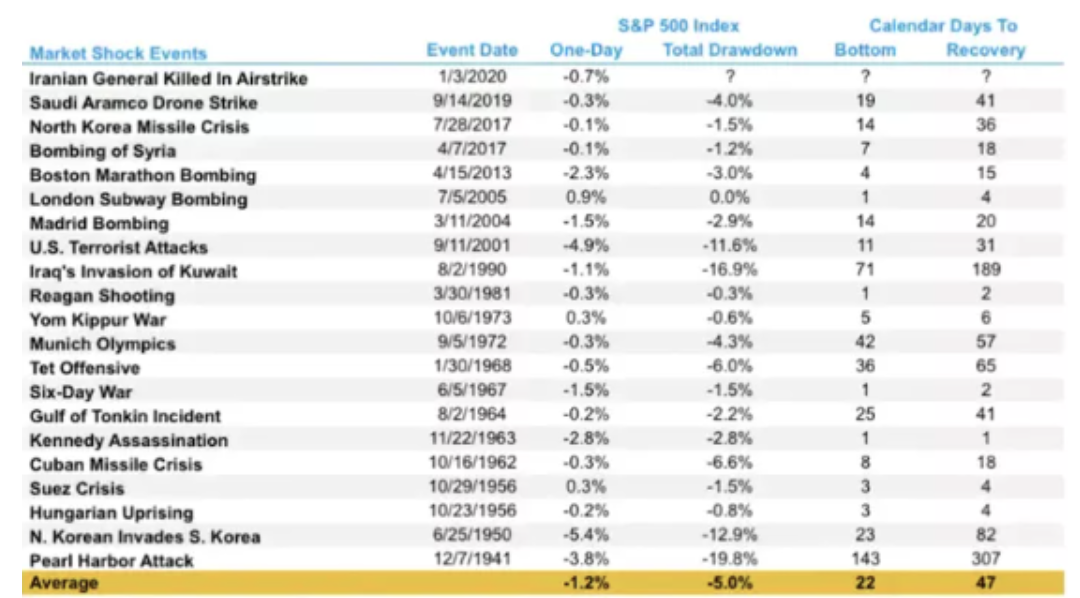Select the Total Drawdown column header
This screenshot has height=598, width=1080.
point(730,50)
